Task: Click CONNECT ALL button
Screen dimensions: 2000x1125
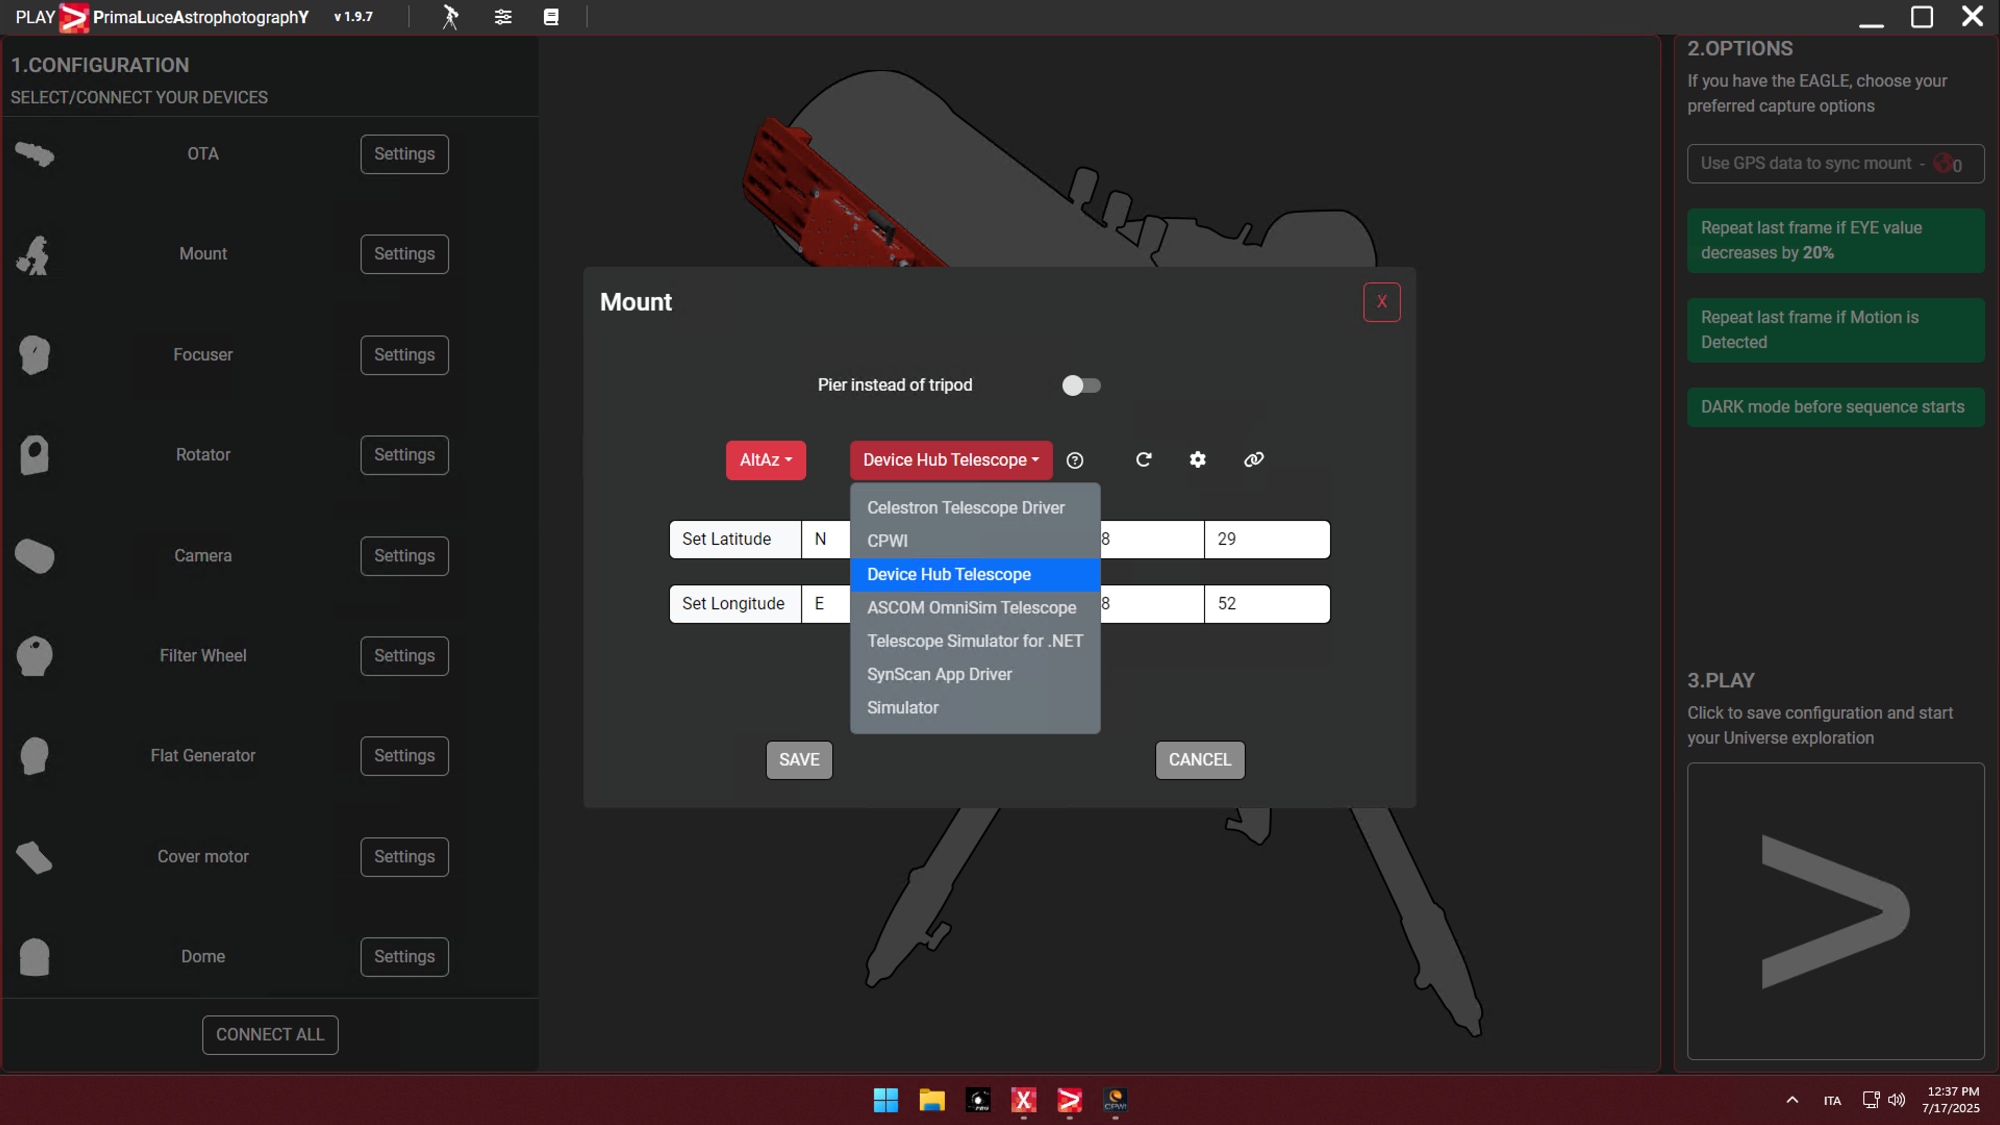Action: coord(270,1035)
